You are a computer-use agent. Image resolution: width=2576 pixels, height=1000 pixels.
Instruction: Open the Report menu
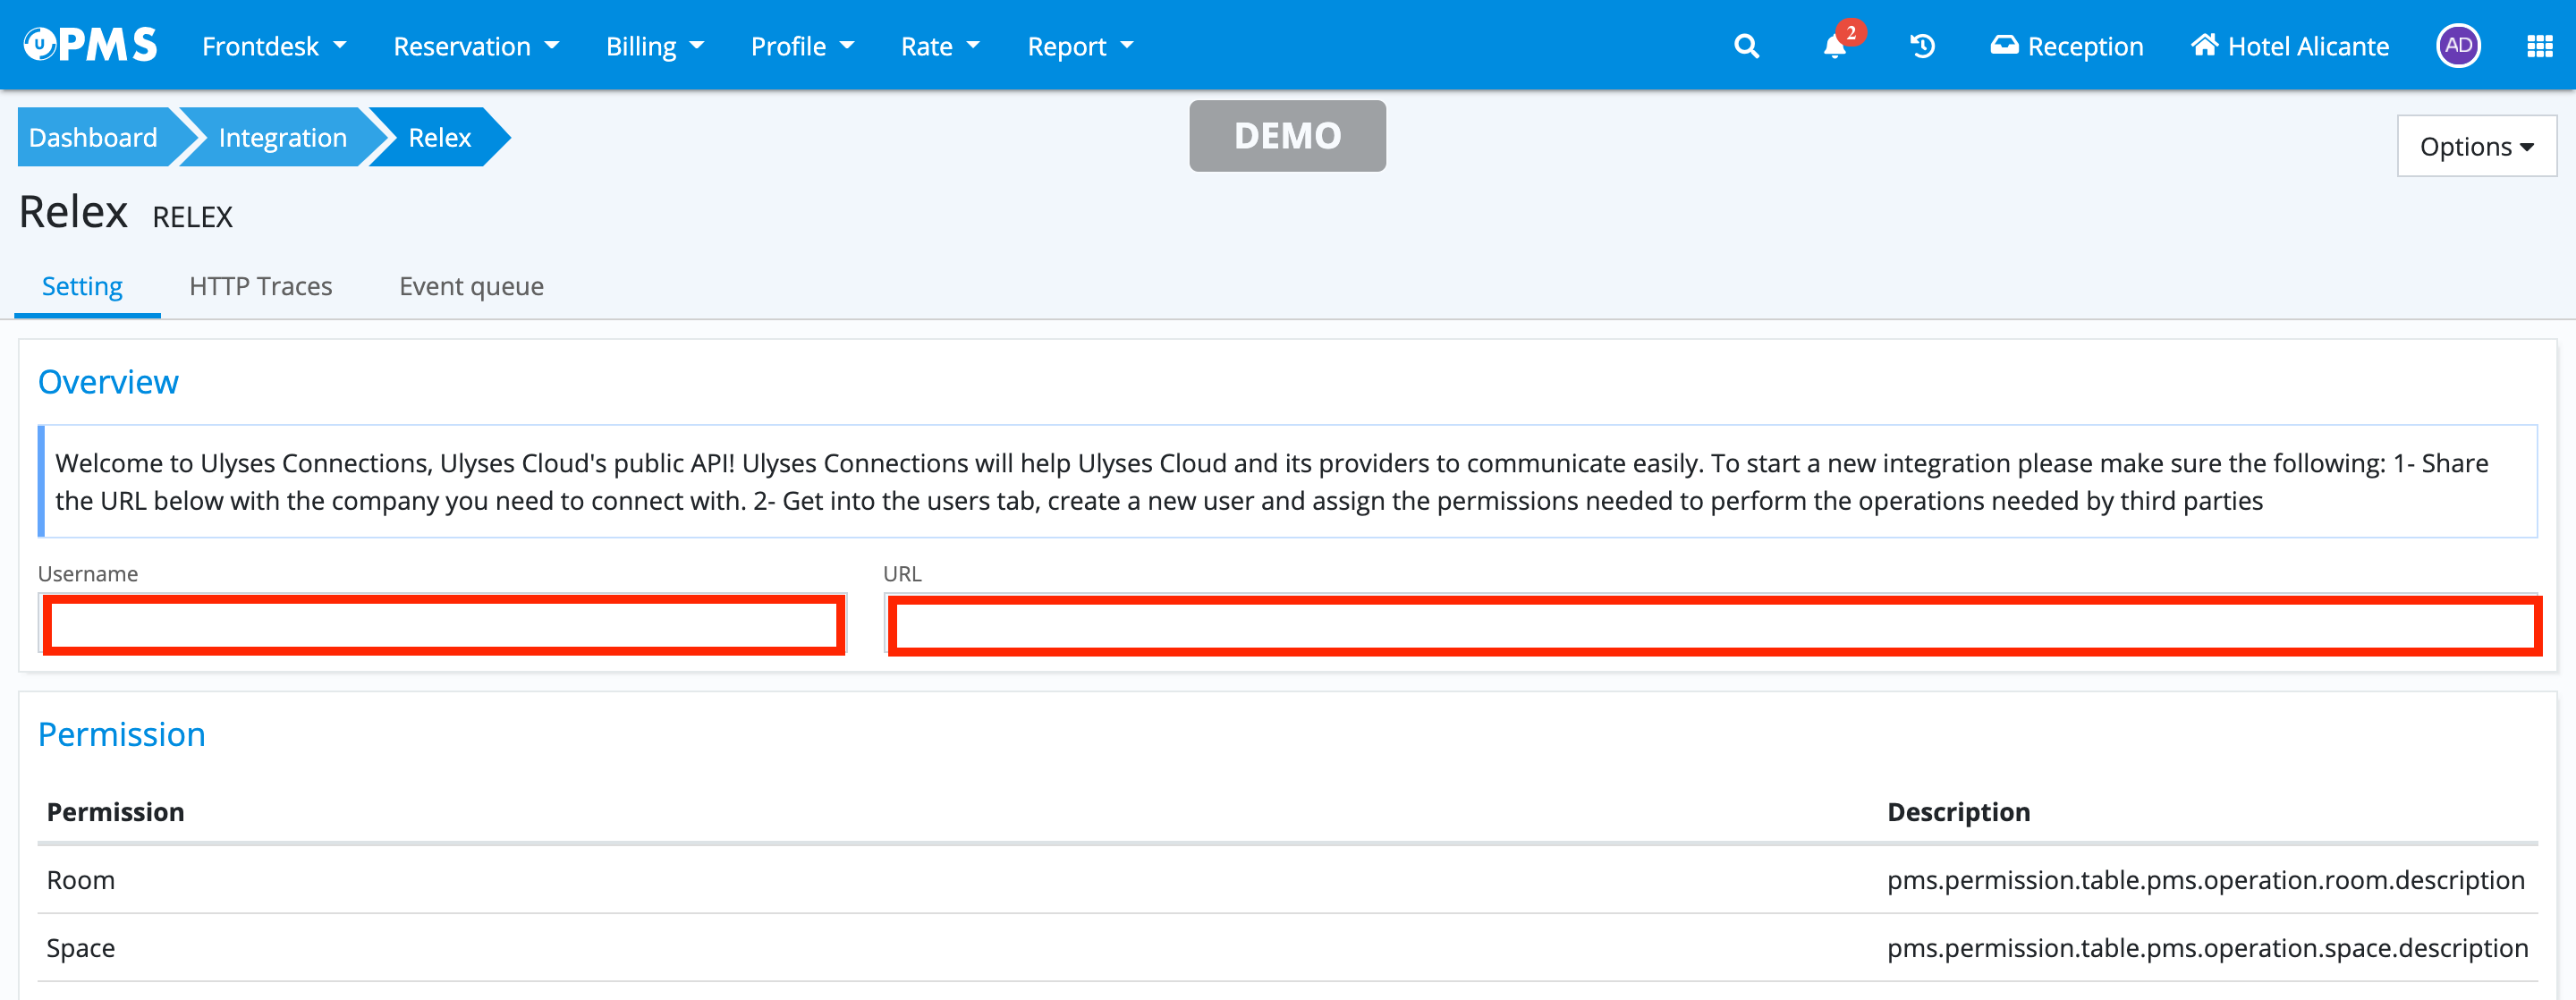(1080, 46)
